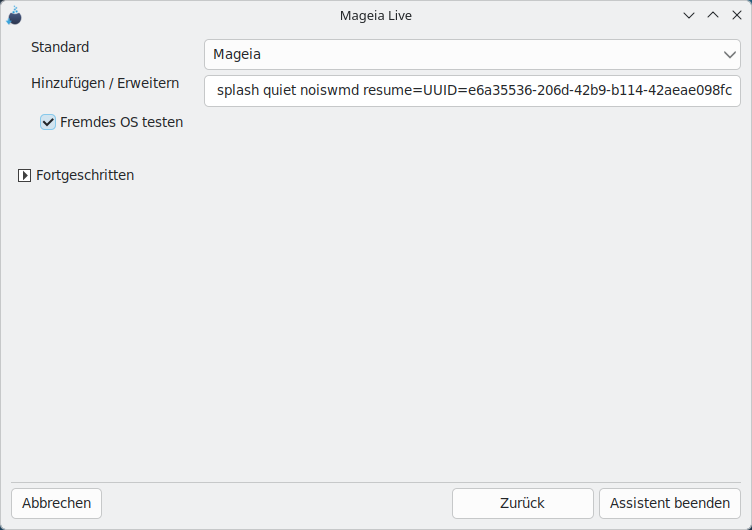Image resolution: width=752 pixels, height=530 pixels.
Task: Click the Mageia cauldron icon in title bar
Action: (14, 15)
